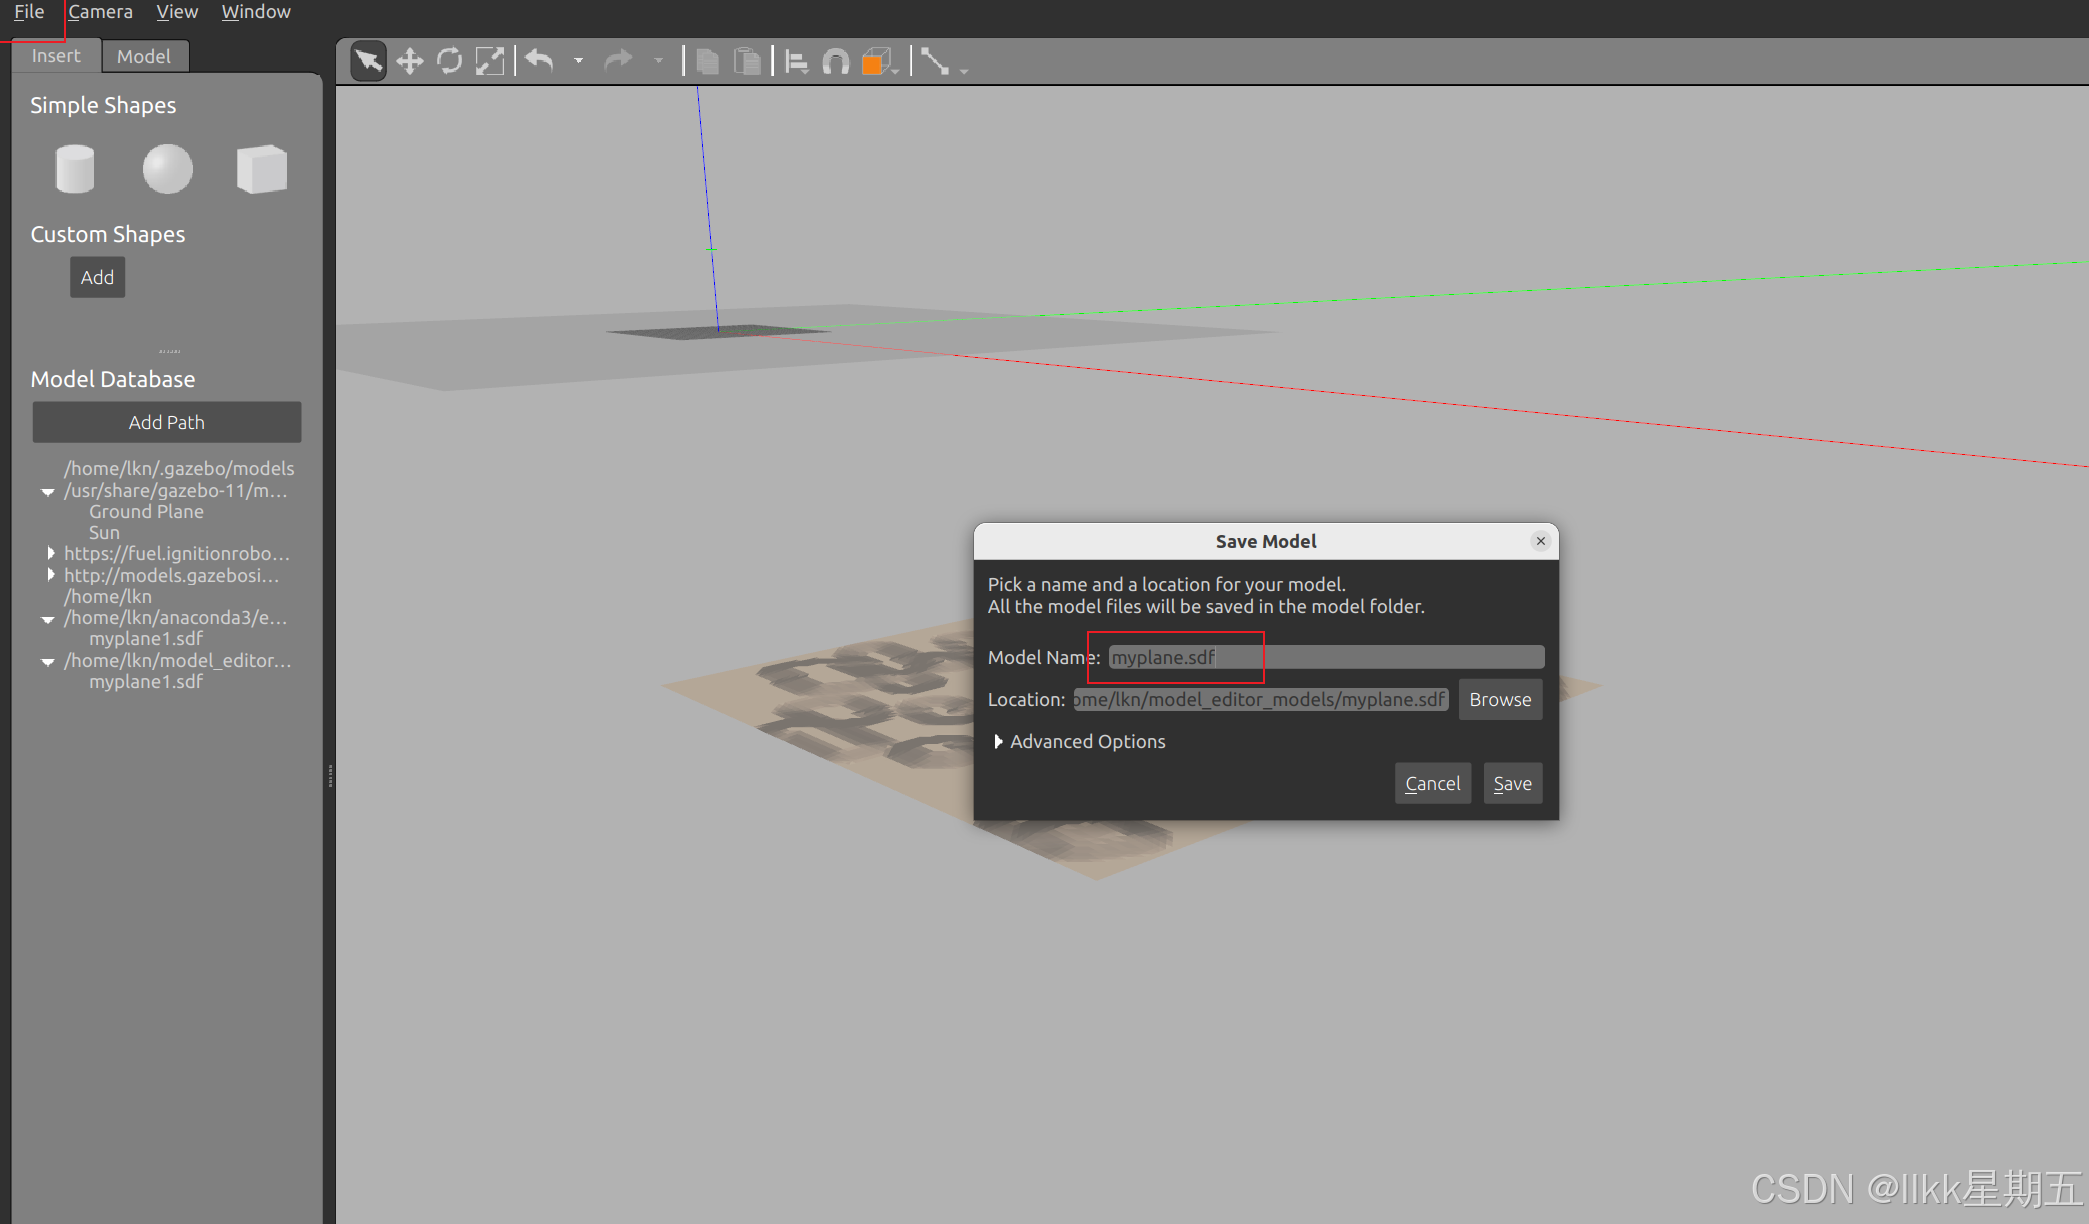
Task: Open the Camera menu
Action: [100, 12]
